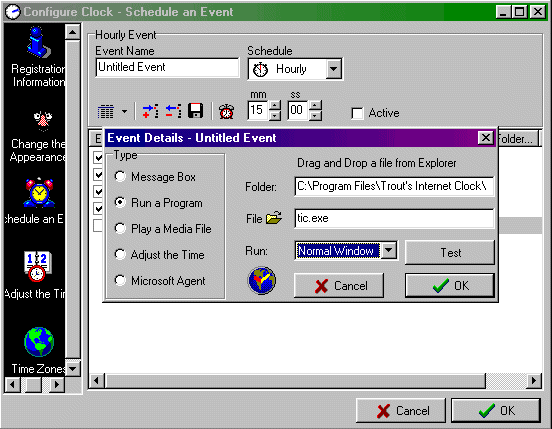Open Adjust the Time sidebar icon
The image size is (552, 429).
point(38,266)
